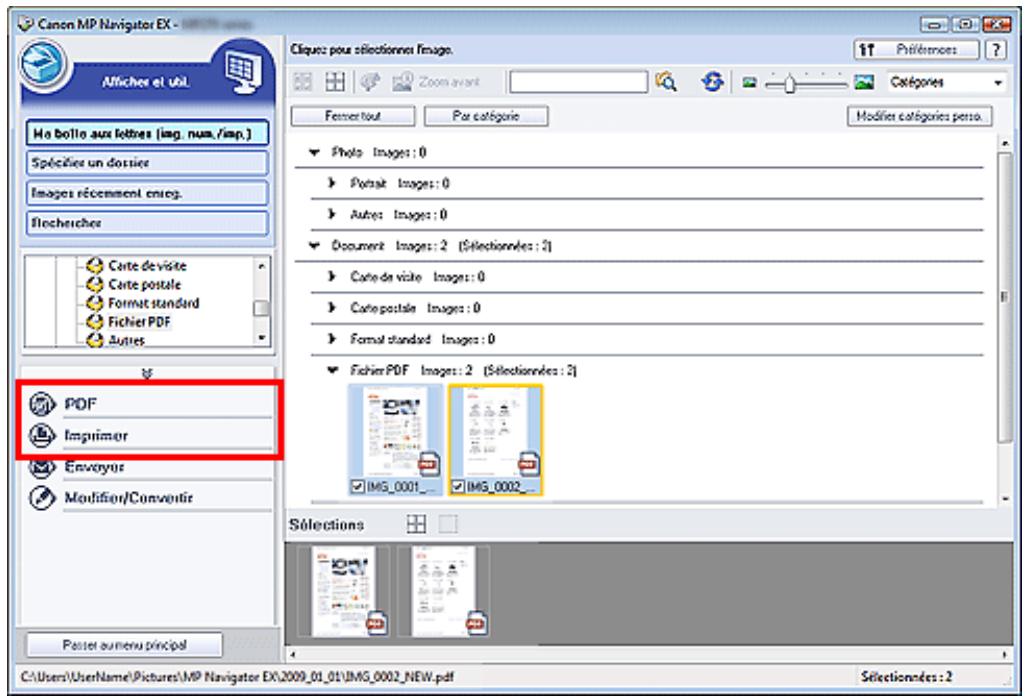Click the Zoom avant icon
This screenshot has width=1026, height=698.
click(402, 82)
